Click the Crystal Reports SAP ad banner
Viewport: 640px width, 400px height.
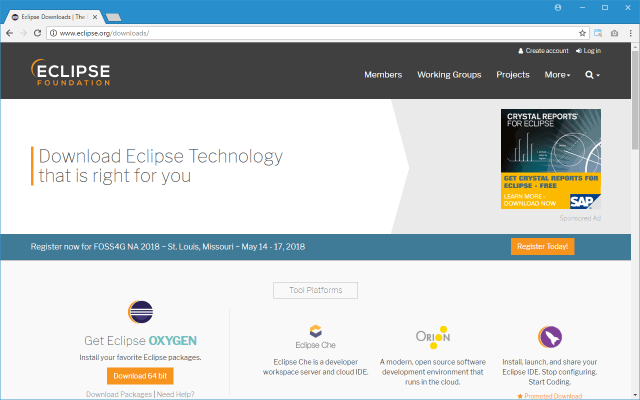point(551,159)
